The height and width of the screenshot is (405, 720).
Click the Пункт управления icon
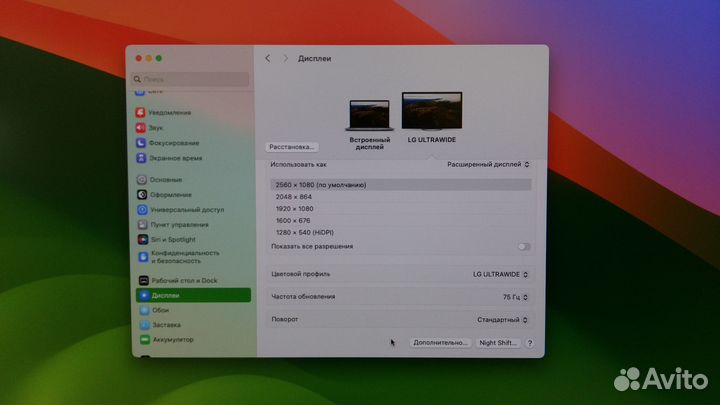(143, 225)
